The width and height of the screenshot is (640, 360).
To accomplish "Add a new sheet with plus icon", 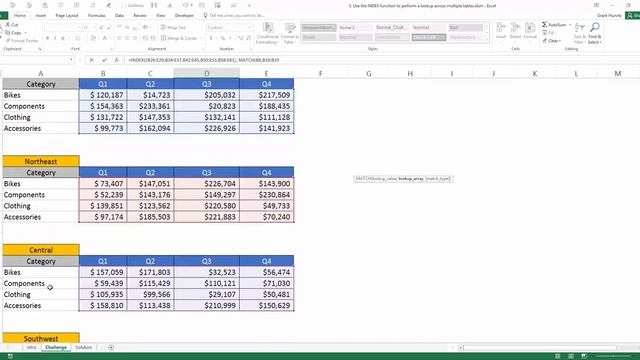I will point(111,347).
